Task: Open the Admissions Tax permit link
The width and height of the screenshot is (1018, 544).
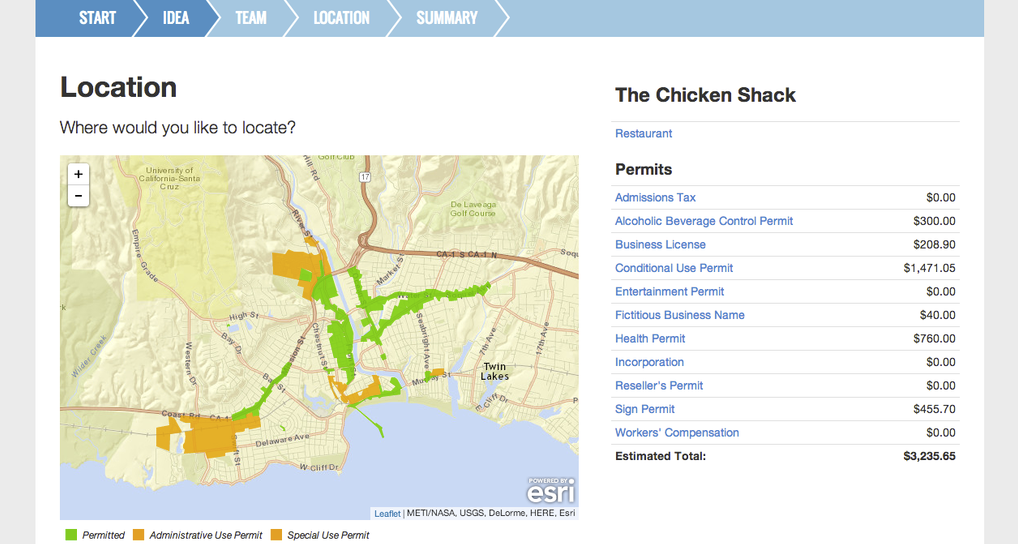Action: 655,198
